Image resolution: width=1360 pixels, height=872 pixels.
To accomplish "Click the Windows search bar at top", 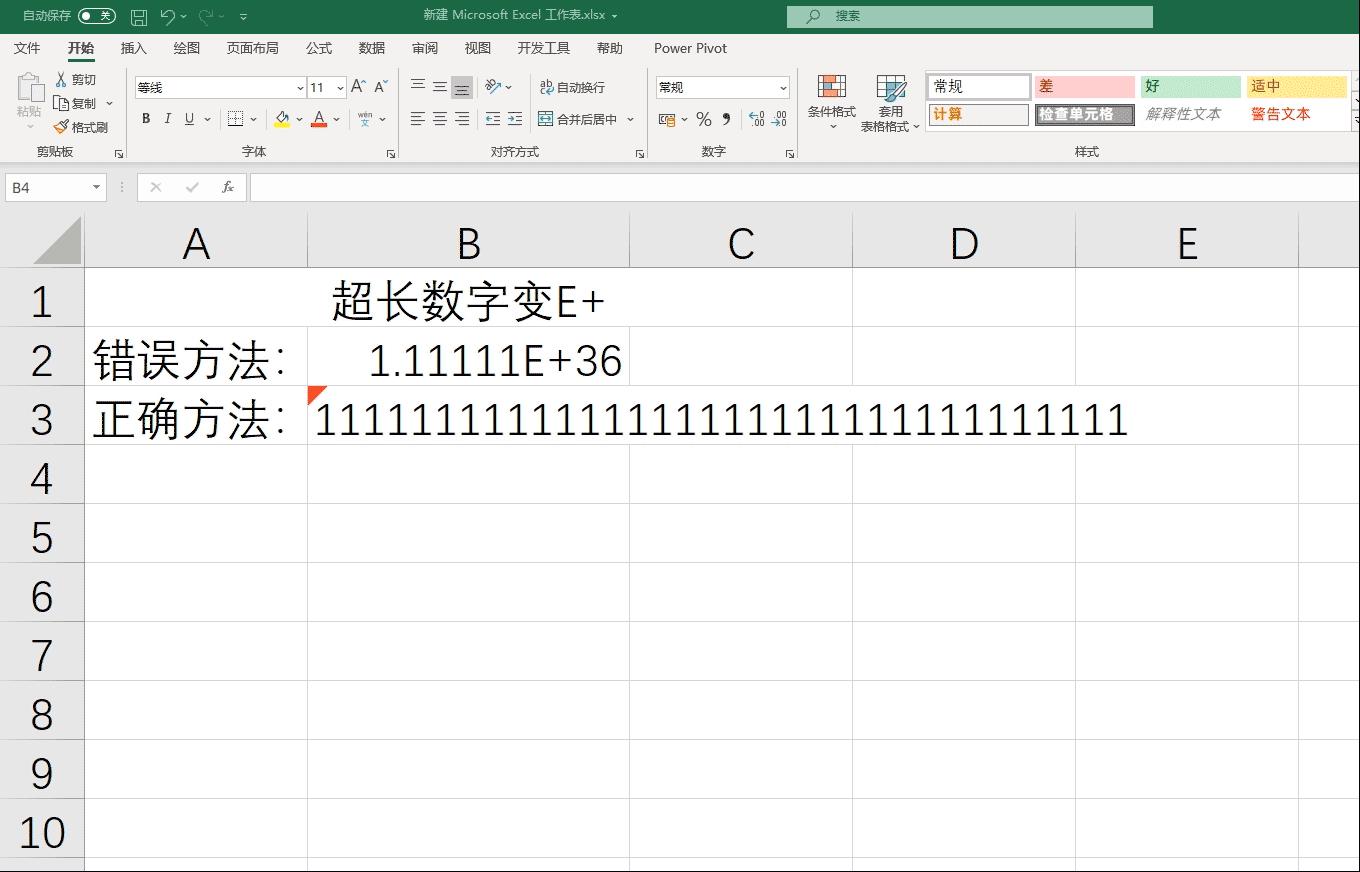I will tap(968, 16).
